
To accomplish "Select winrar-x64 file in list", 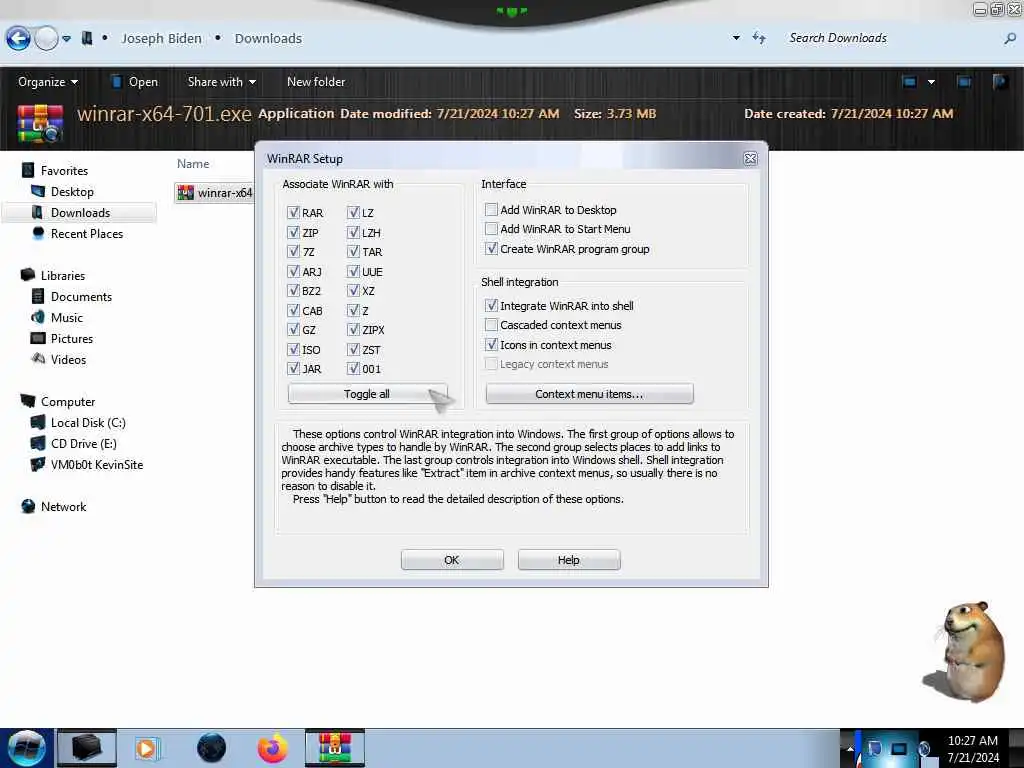I will pyautogui.click(x=215, y=193).
